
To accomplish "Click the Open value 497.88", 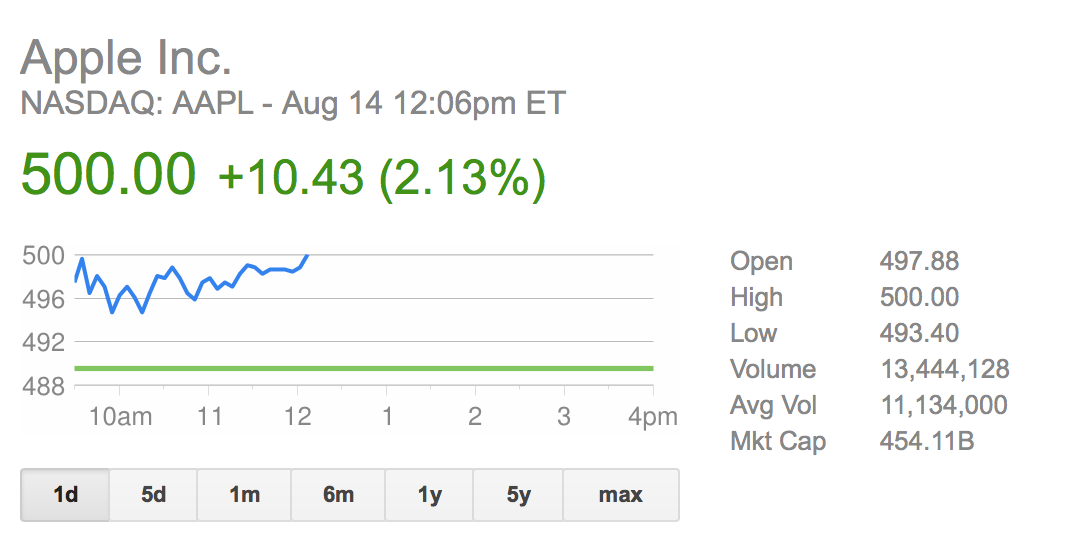I will (x=919, y=262).
